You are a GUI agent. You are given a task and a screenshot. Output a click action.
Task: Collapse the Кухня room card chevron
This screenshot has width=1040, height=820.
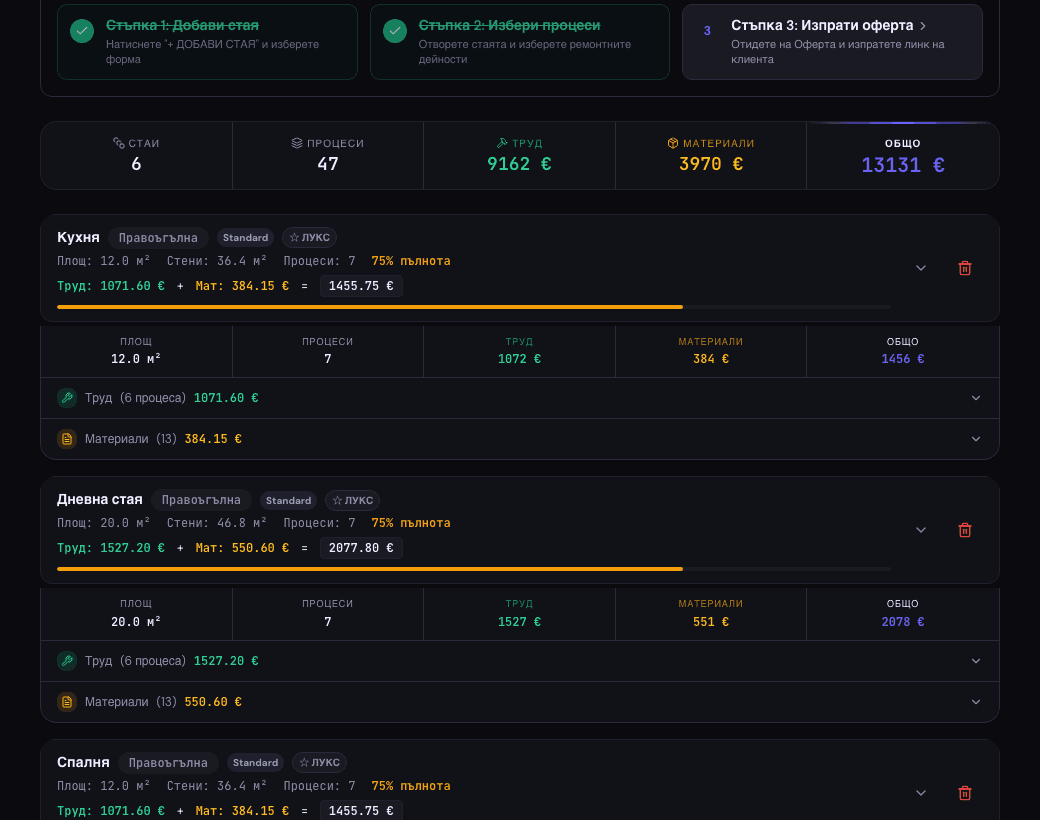921,268
